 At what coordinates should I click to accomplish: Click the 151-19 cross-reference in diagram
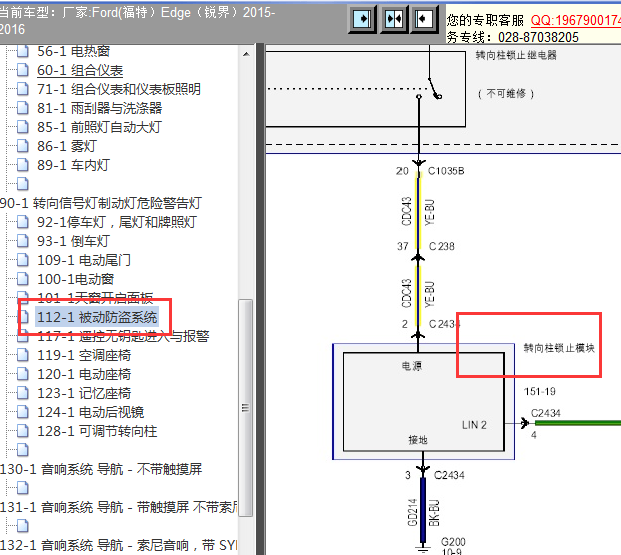click(539, 391)
